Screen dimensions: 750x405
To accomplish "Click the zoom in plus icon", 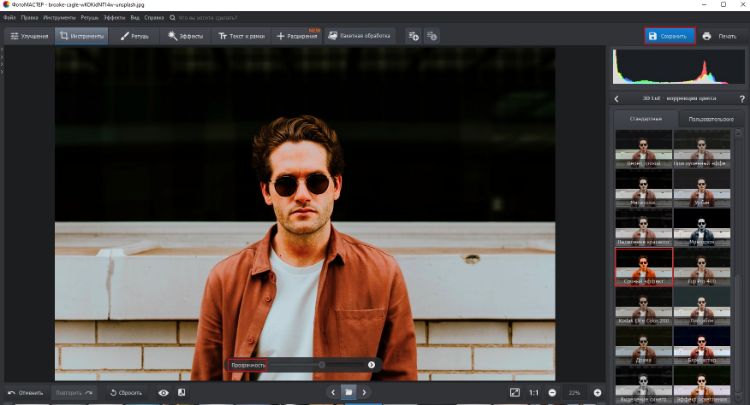I will [597, 393].
